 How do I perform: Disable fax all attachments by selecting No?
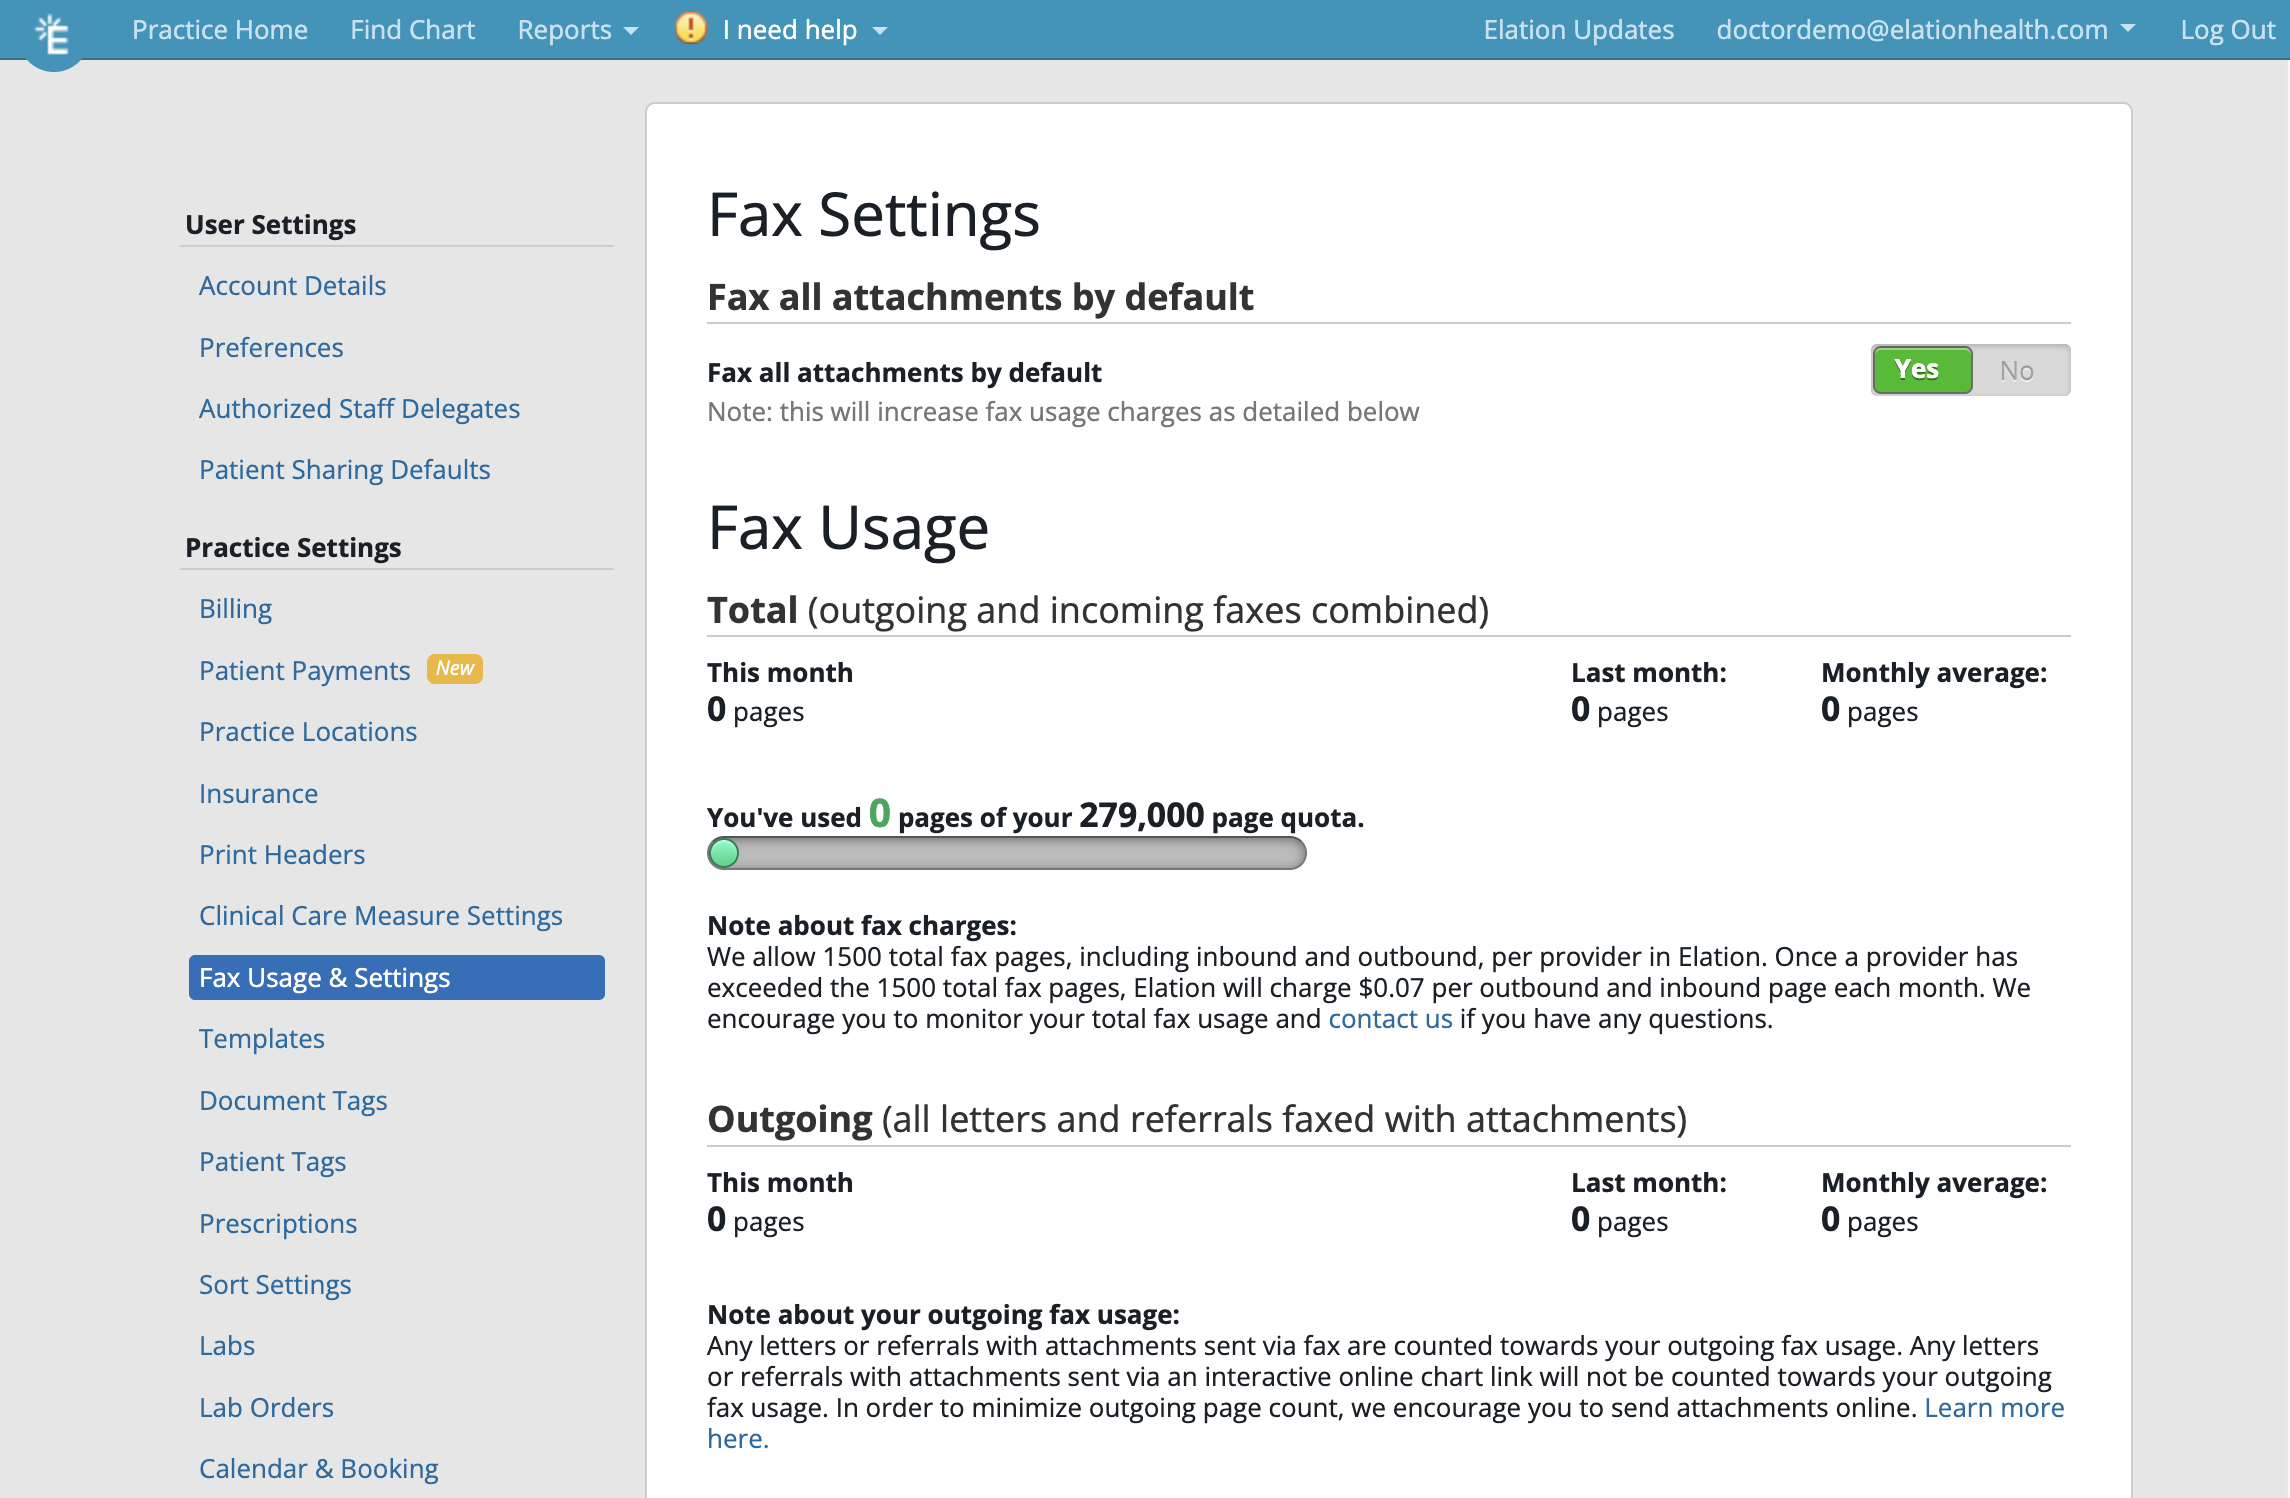[2019, 369]
